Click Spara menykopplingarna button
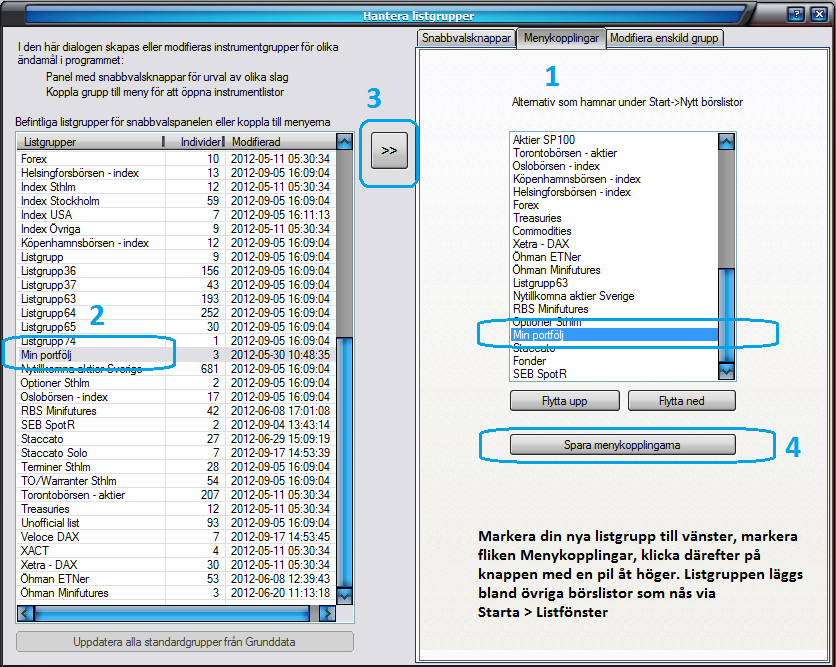Viewport: 836px width, 667px height. tap(622, 444)
